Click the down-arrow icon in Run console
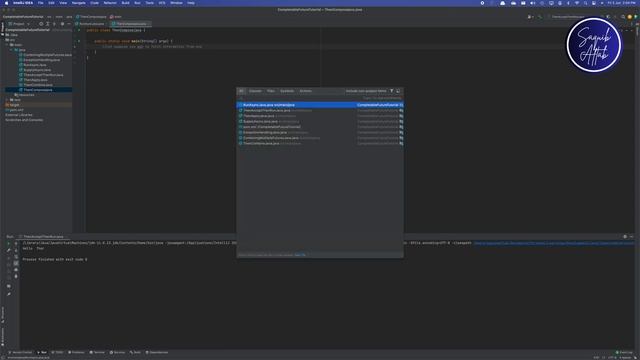This screenshot has width=640, height=360. pos(16,250)
